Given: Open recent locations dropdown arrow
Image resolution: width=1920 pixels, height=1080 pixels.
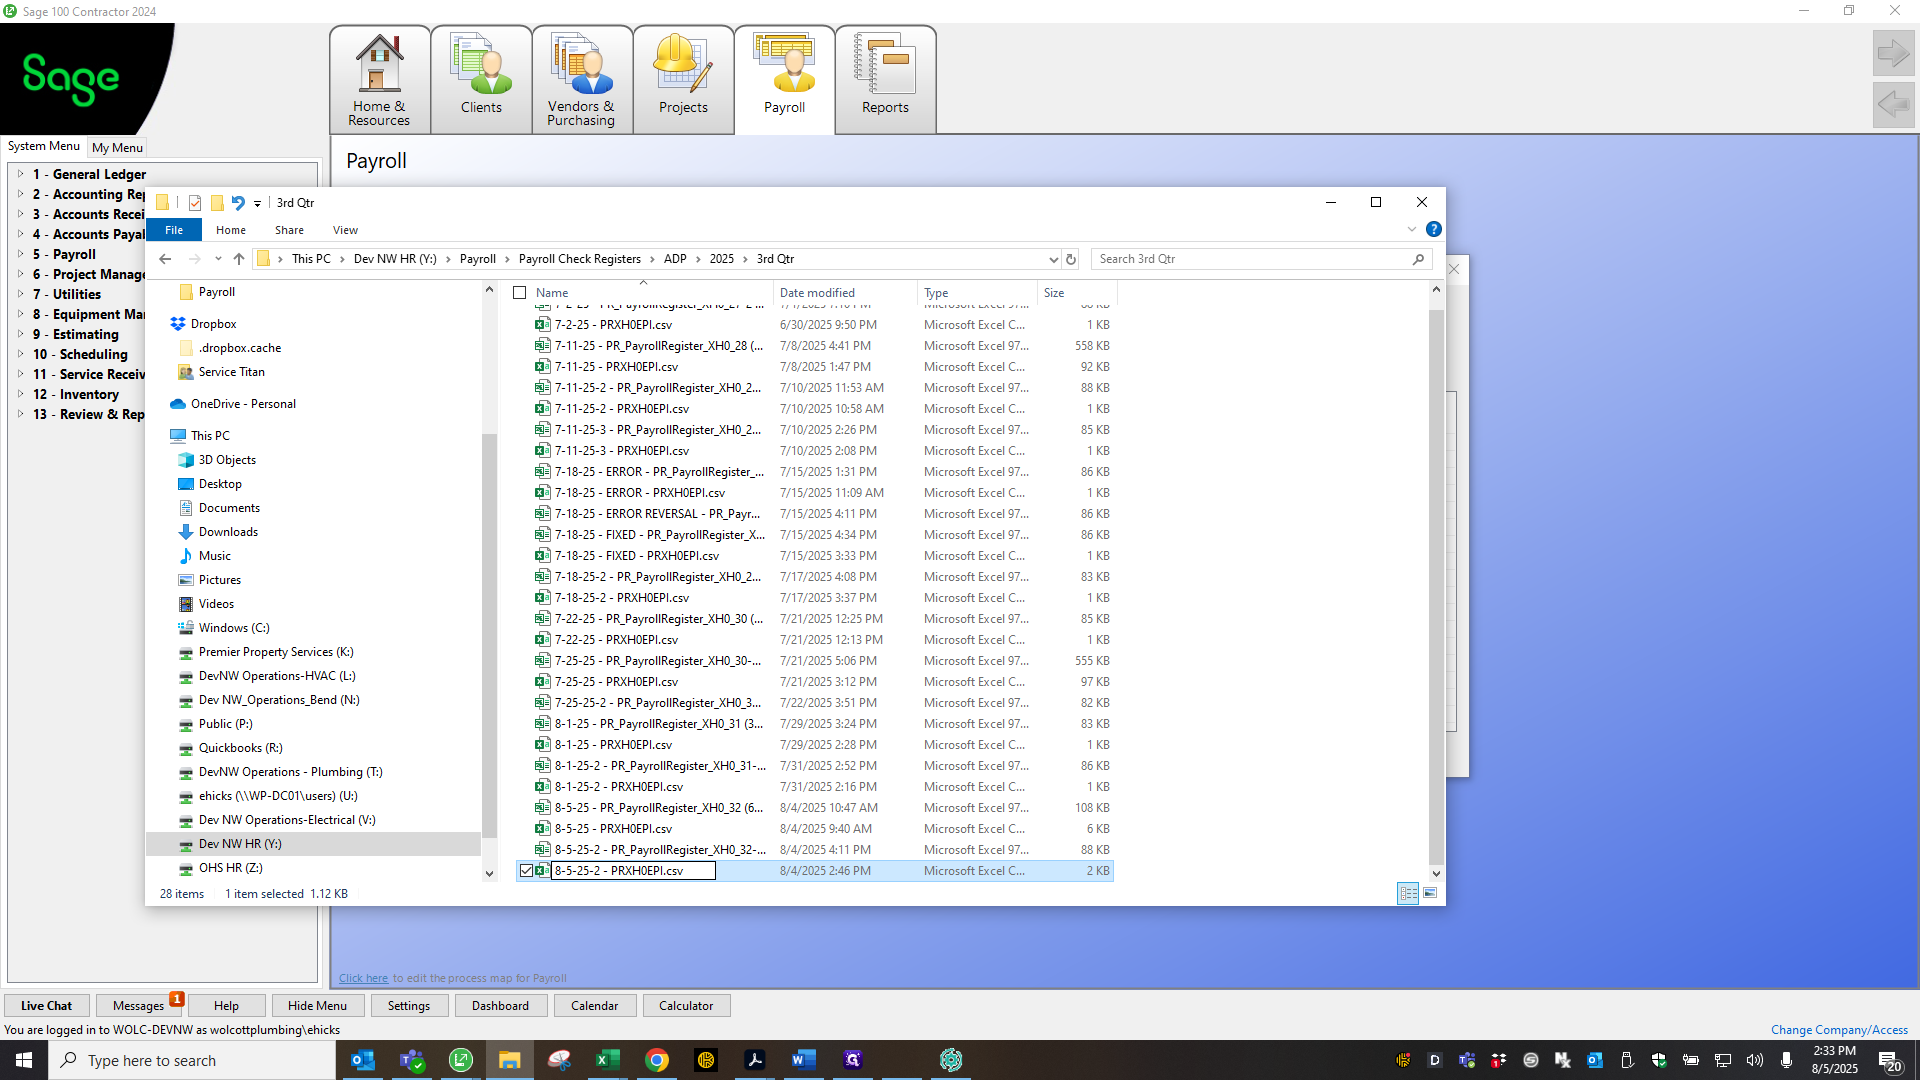Looking at the screenshot, I should (x=218, y=259).
